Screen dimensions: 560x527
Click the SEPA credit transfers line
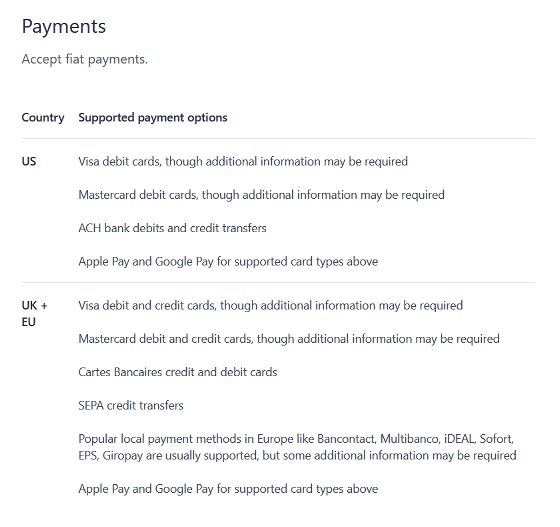pyautogui.click(x=131, y=406)
